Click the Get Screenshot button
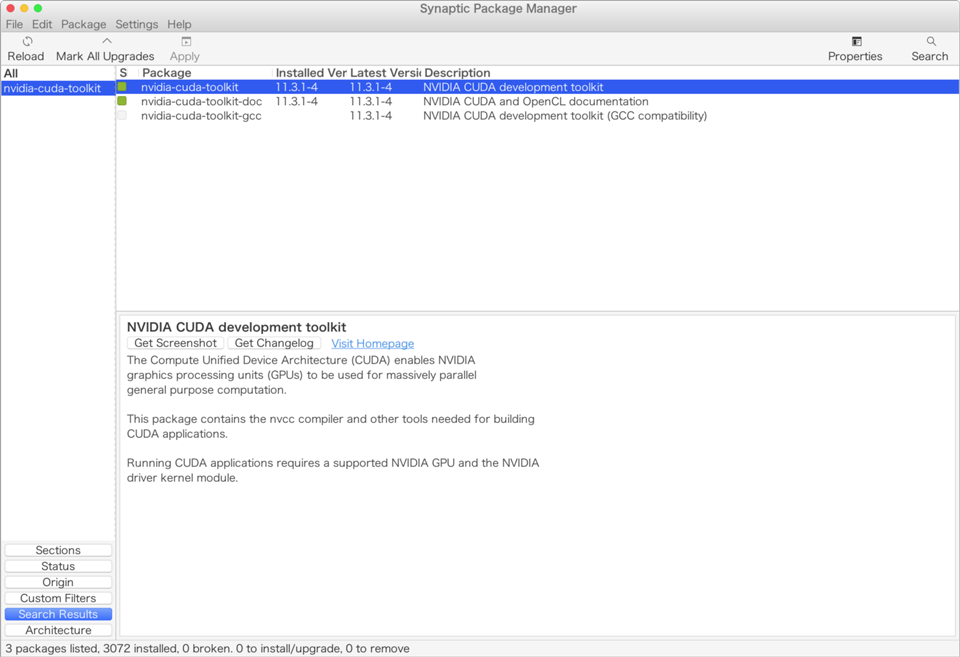Image resolution: width=960 pixels, height=657 pixels. click(x=175, y=343)
